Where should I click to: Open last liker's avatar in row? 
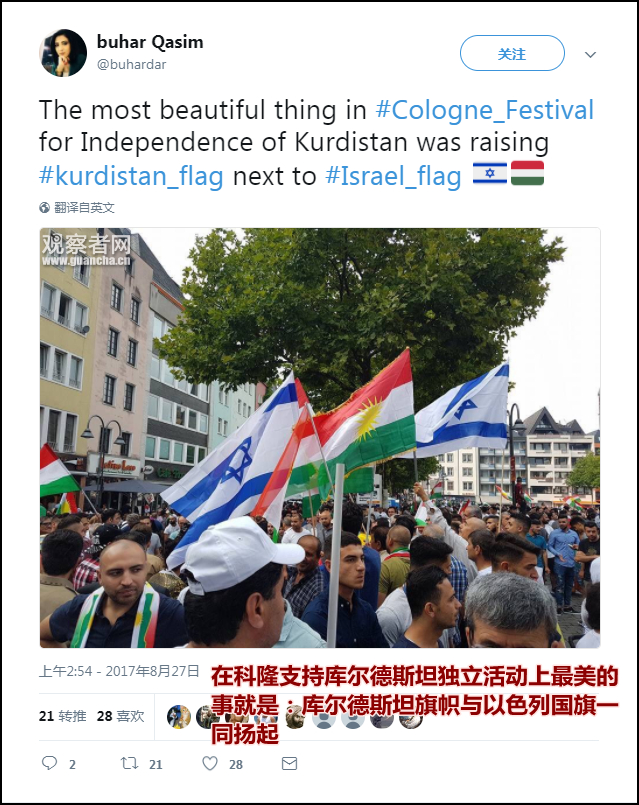[x=411, y=717]
